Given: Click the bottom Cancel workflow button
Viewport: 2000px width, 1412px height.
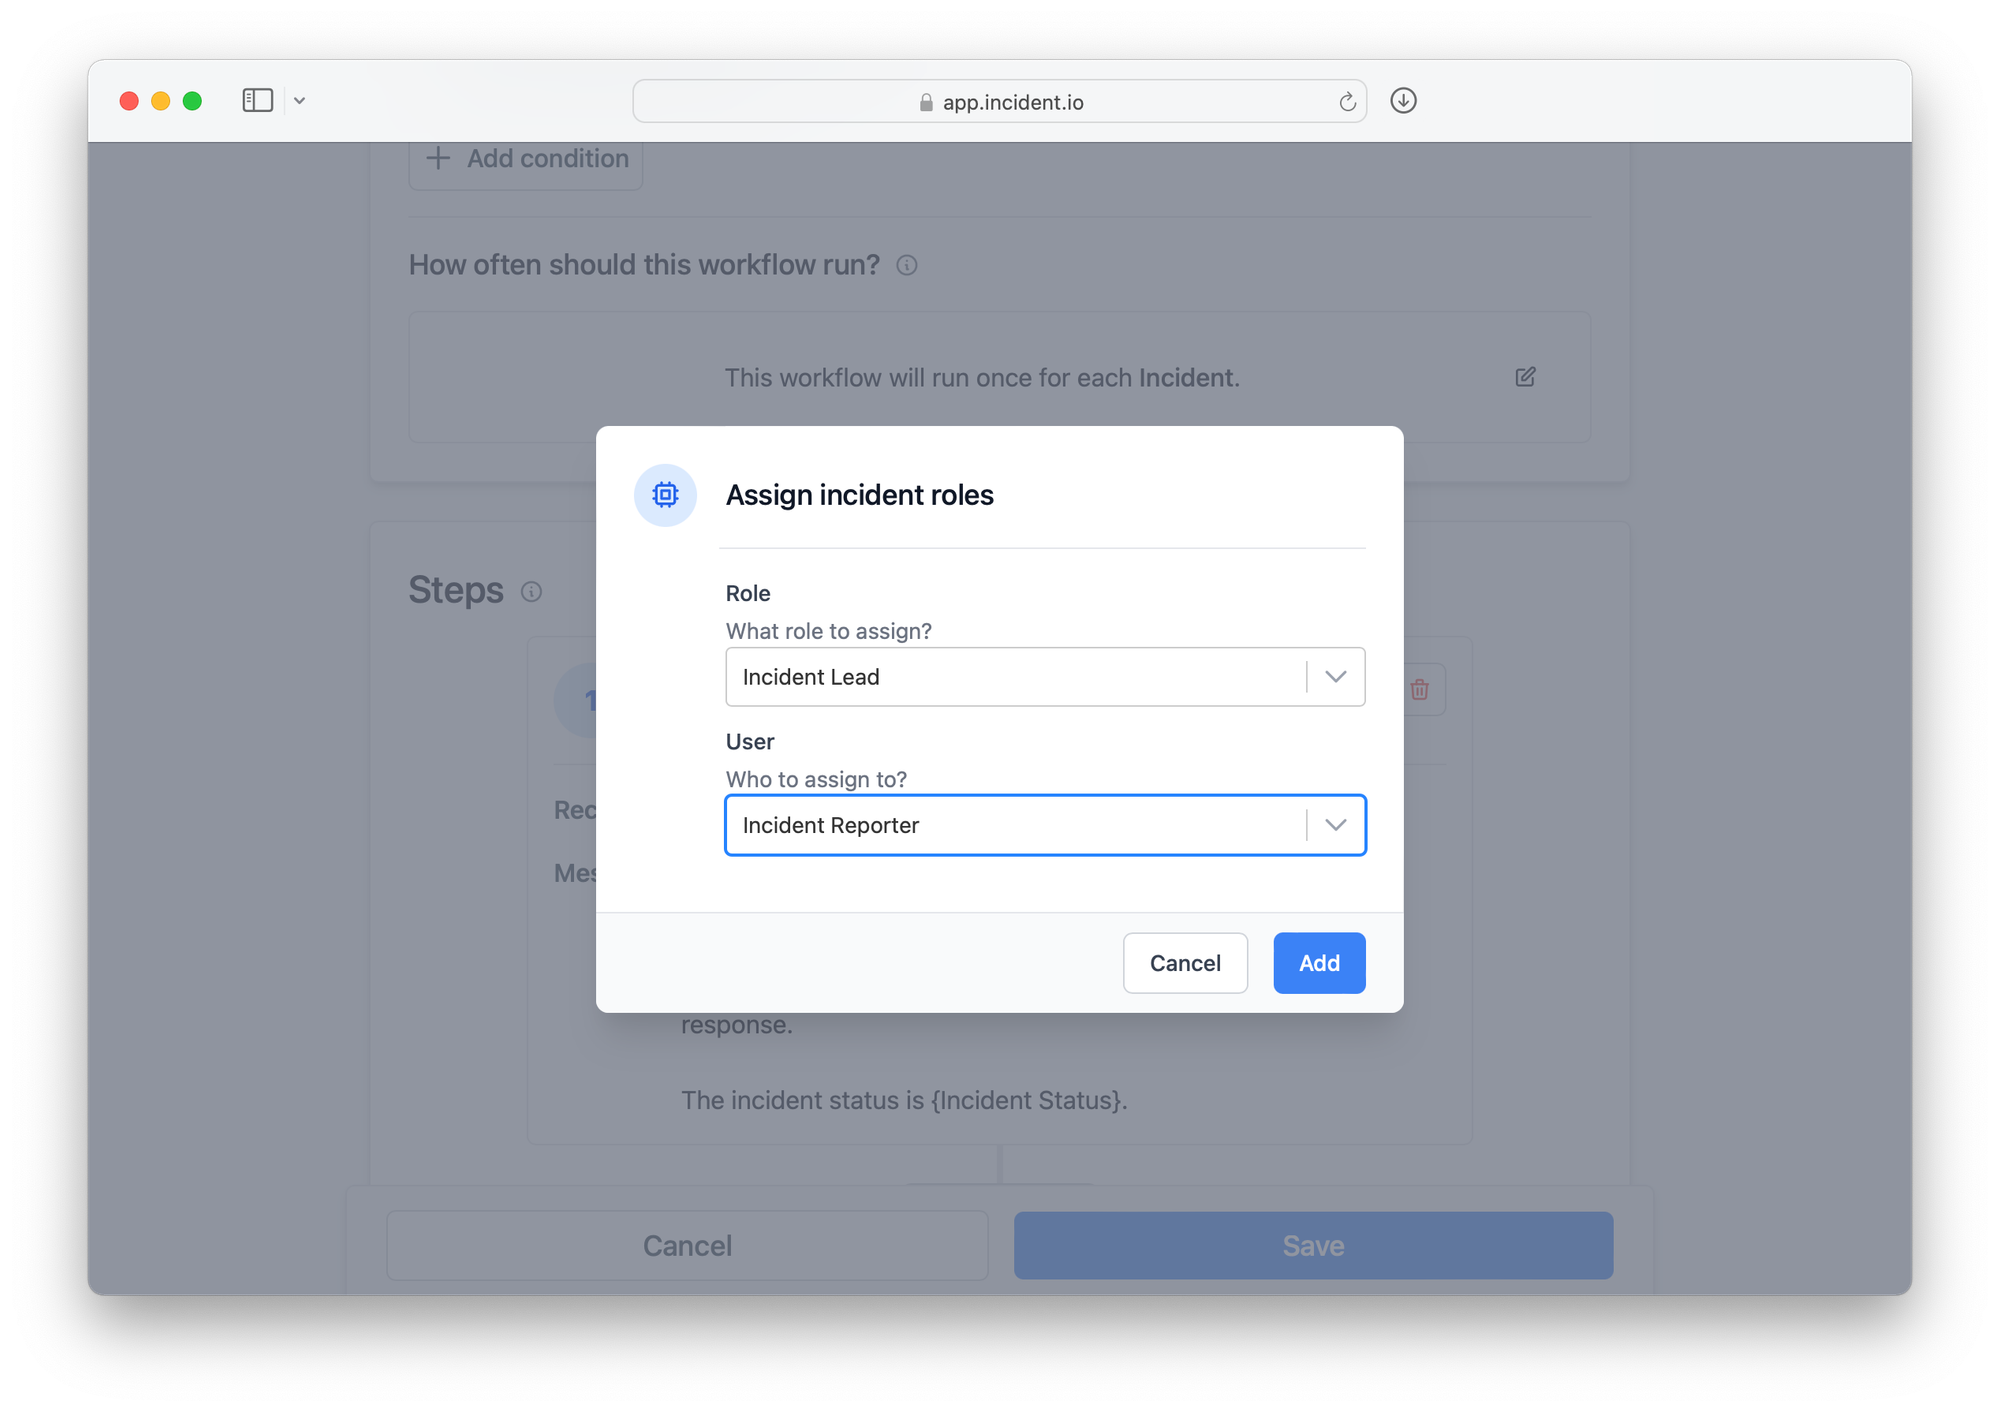Looking at the screenshot, I should 687,1245.
